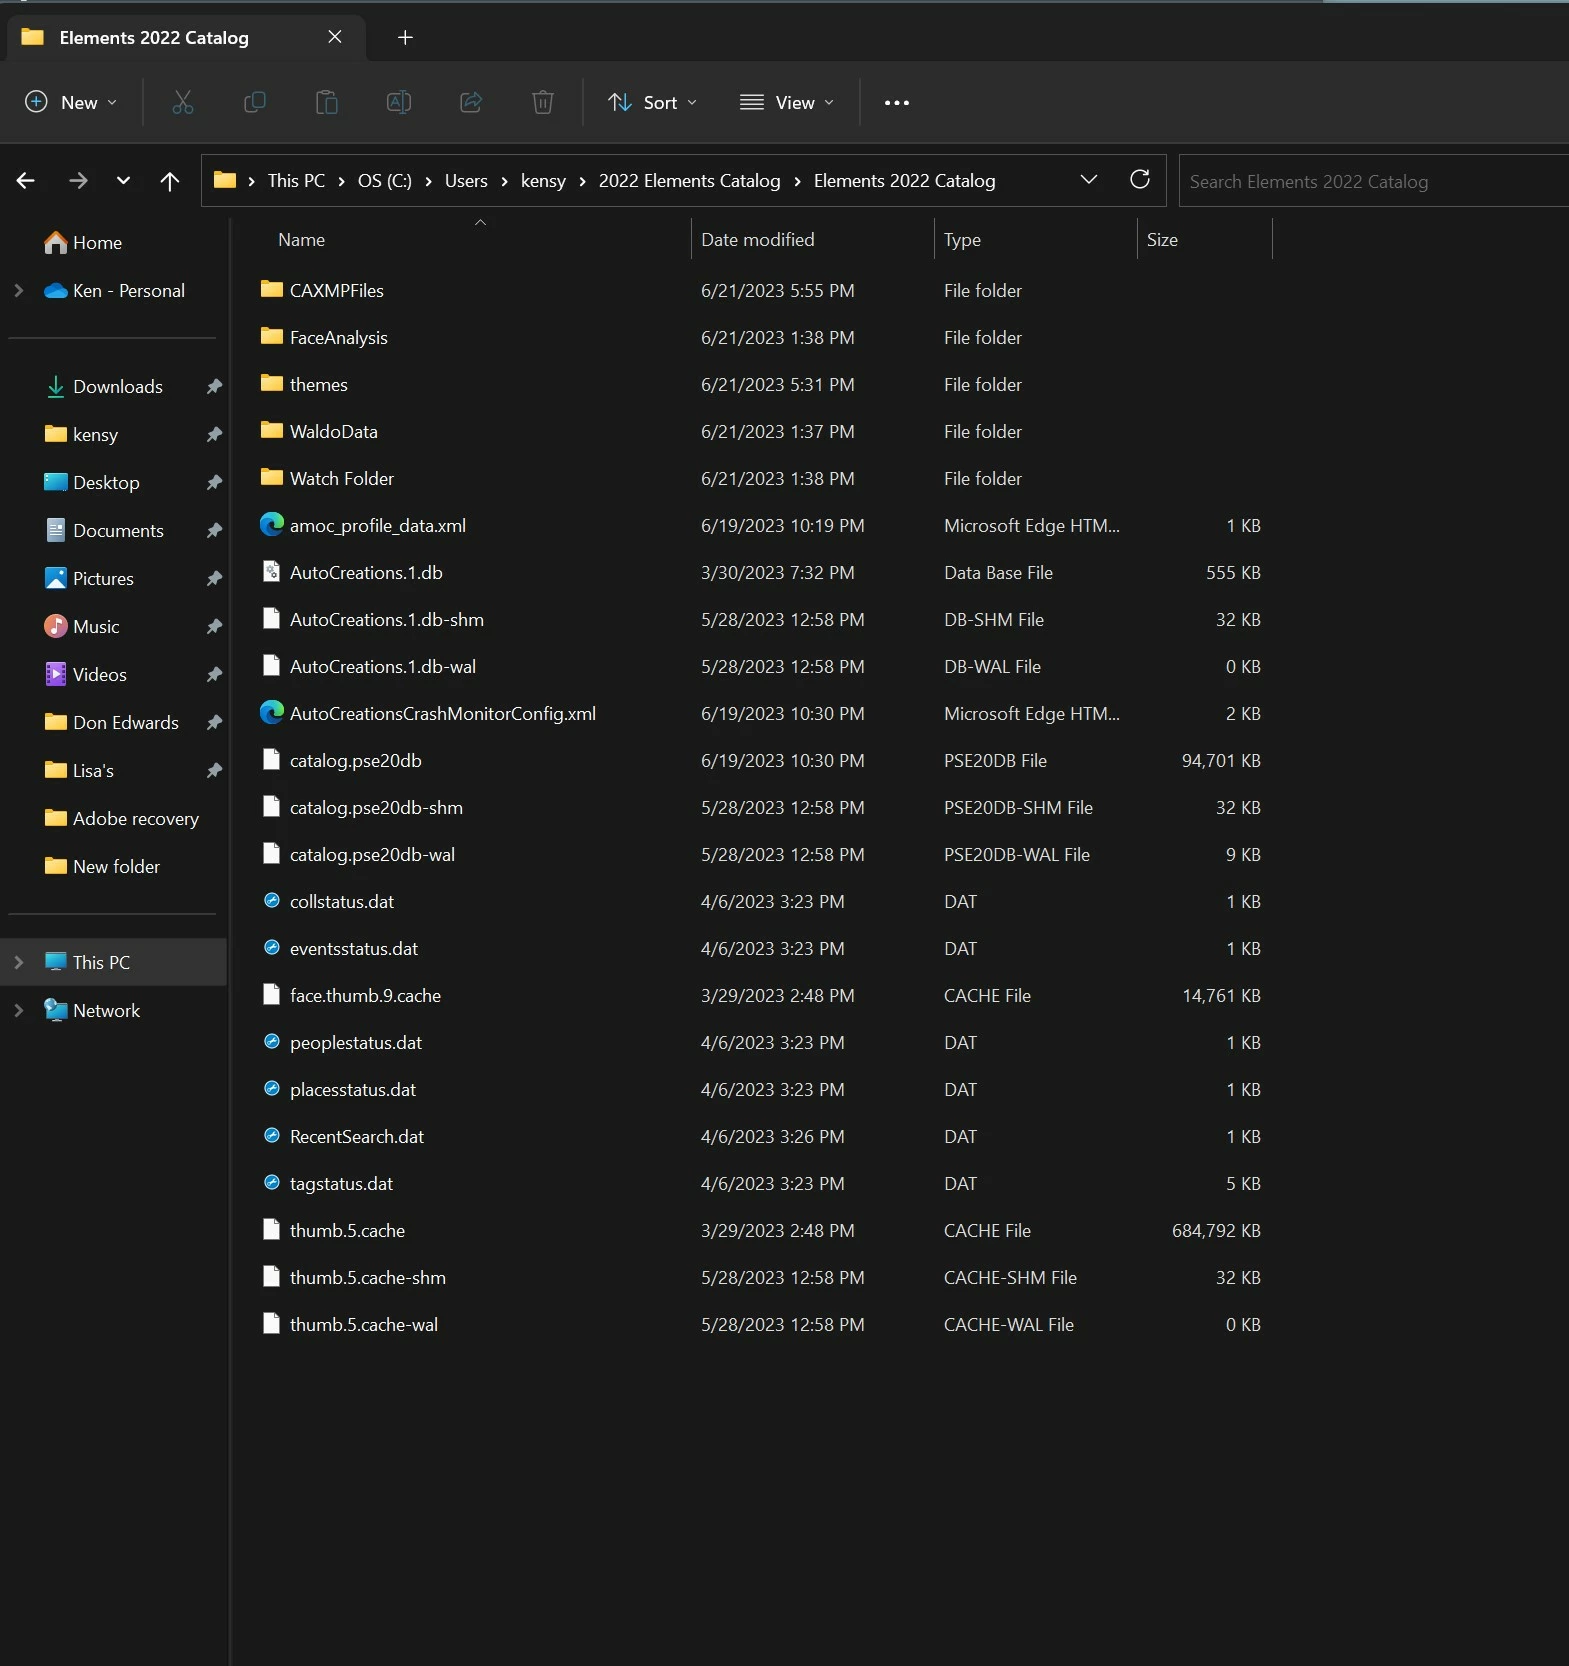This screenshot has width=1569, height=1666.
Task: Open a new tab with plus icon
Action: 405,37
